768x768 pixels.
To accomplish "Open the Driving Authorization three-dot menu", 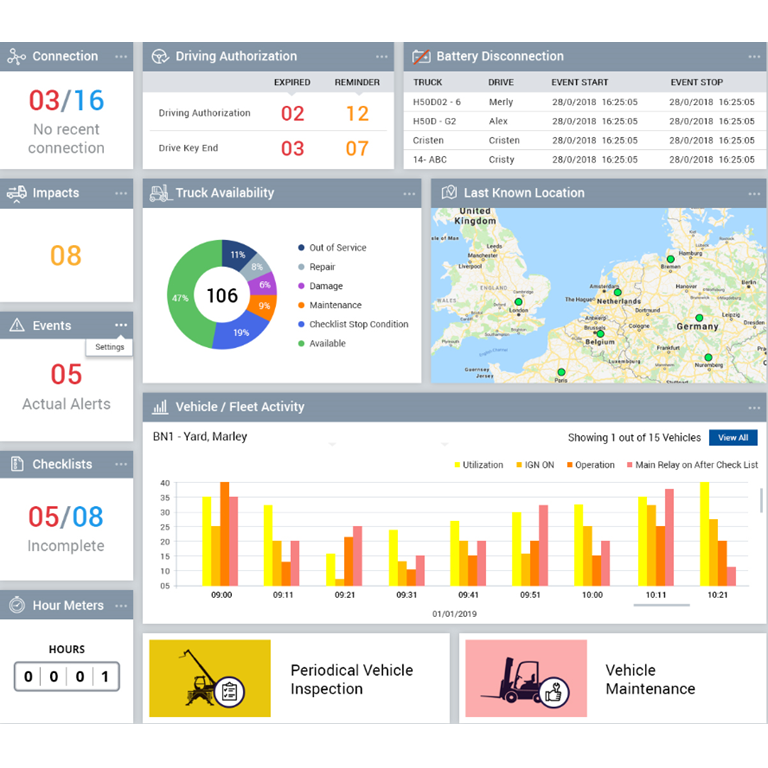I will tap(382, 57).
